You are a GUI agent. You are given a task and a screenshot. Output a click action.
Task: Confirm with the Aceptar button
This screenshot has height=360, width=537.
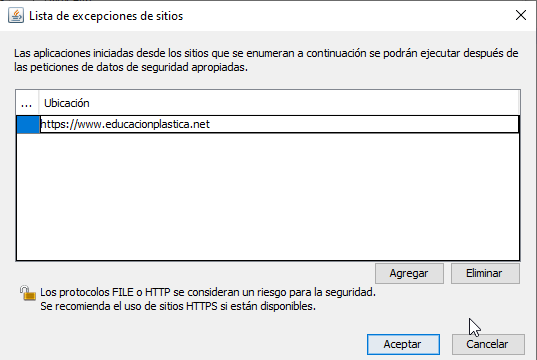tap(403, 344)
